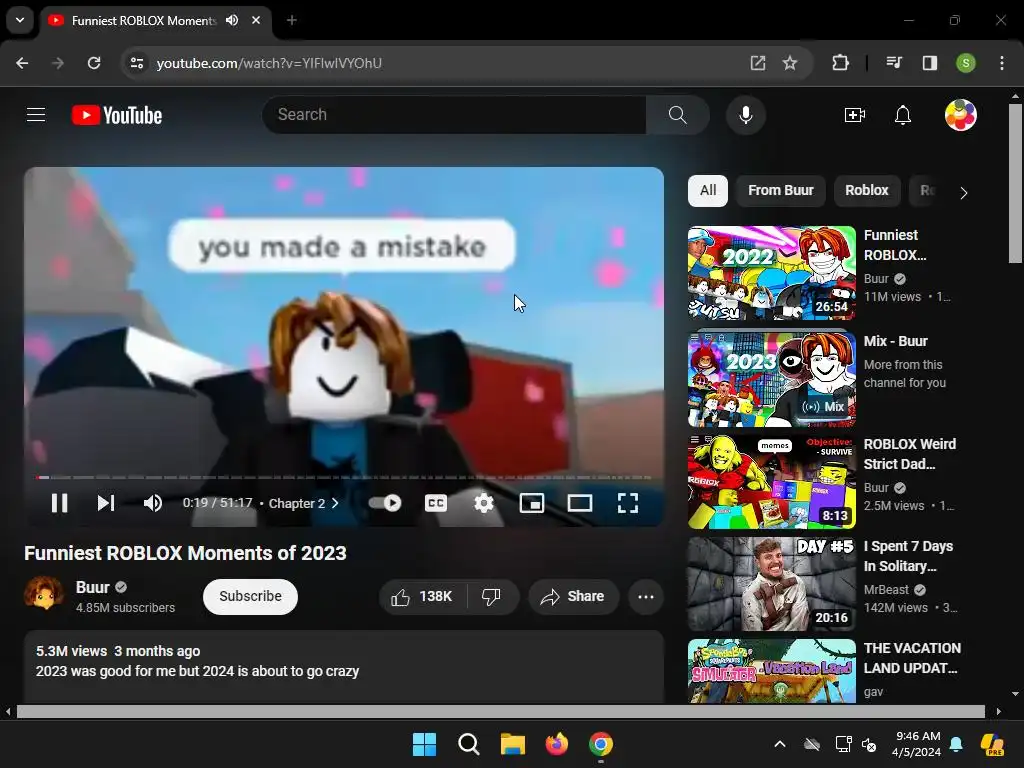View site information icon in address bar
The width and height of the screenshot is (1024, 768).
click(137, 63)
